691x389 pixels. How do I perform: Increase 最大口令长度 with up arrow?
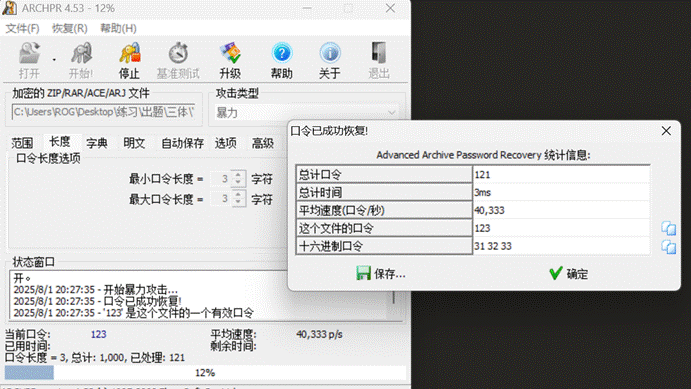238,194
